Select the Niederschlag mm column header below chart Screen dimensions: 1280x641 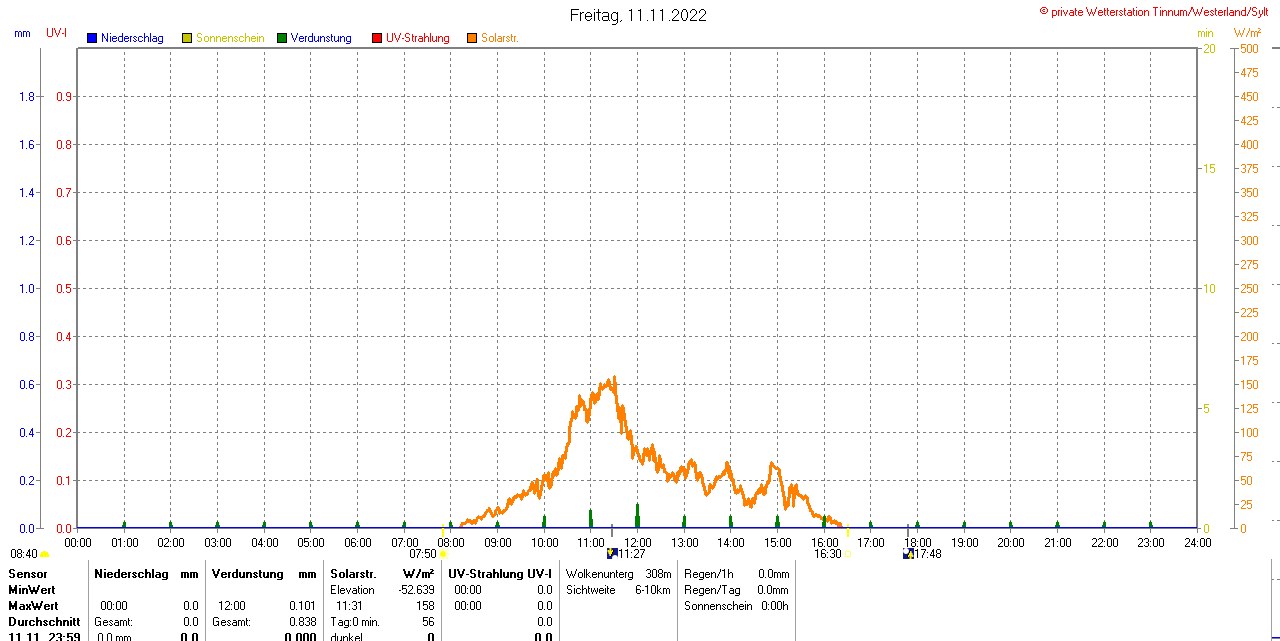146,574
